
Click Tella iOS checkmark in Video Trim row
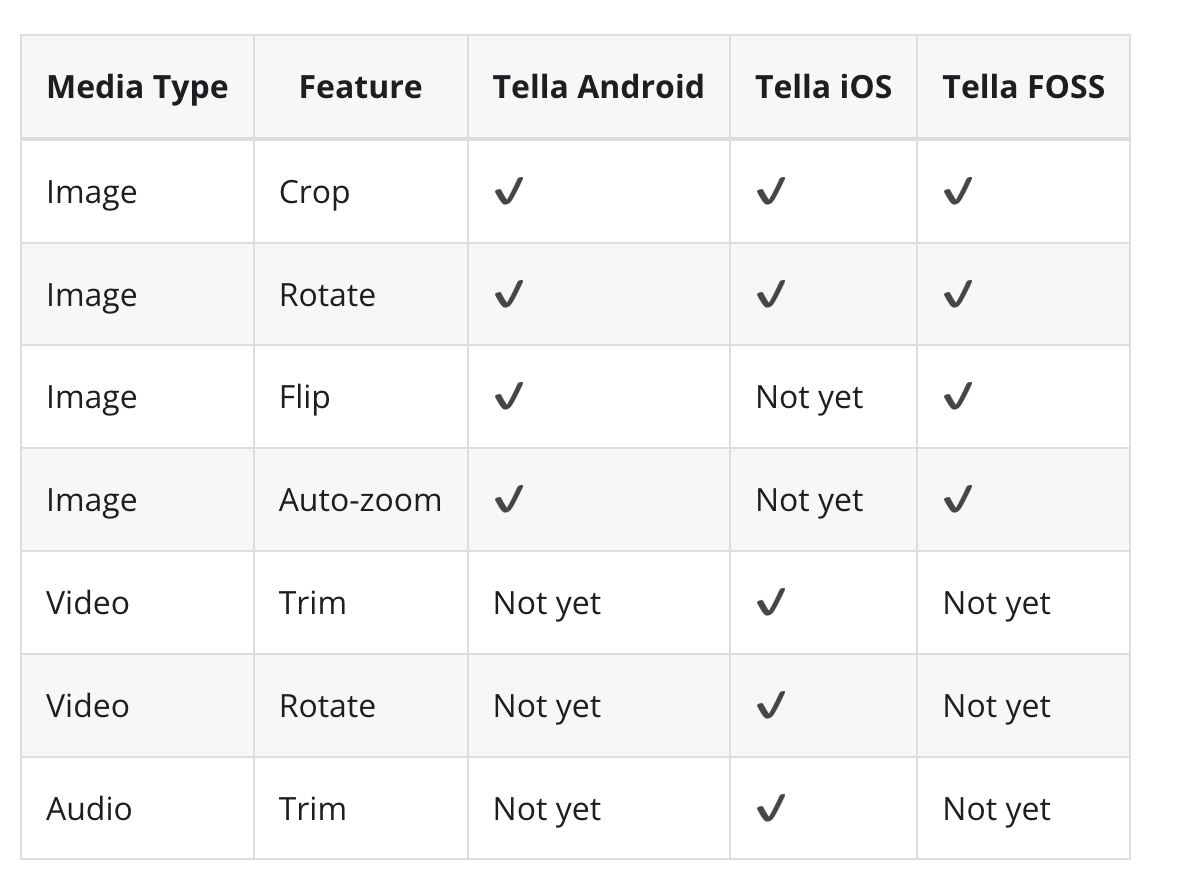click(771, 602)
